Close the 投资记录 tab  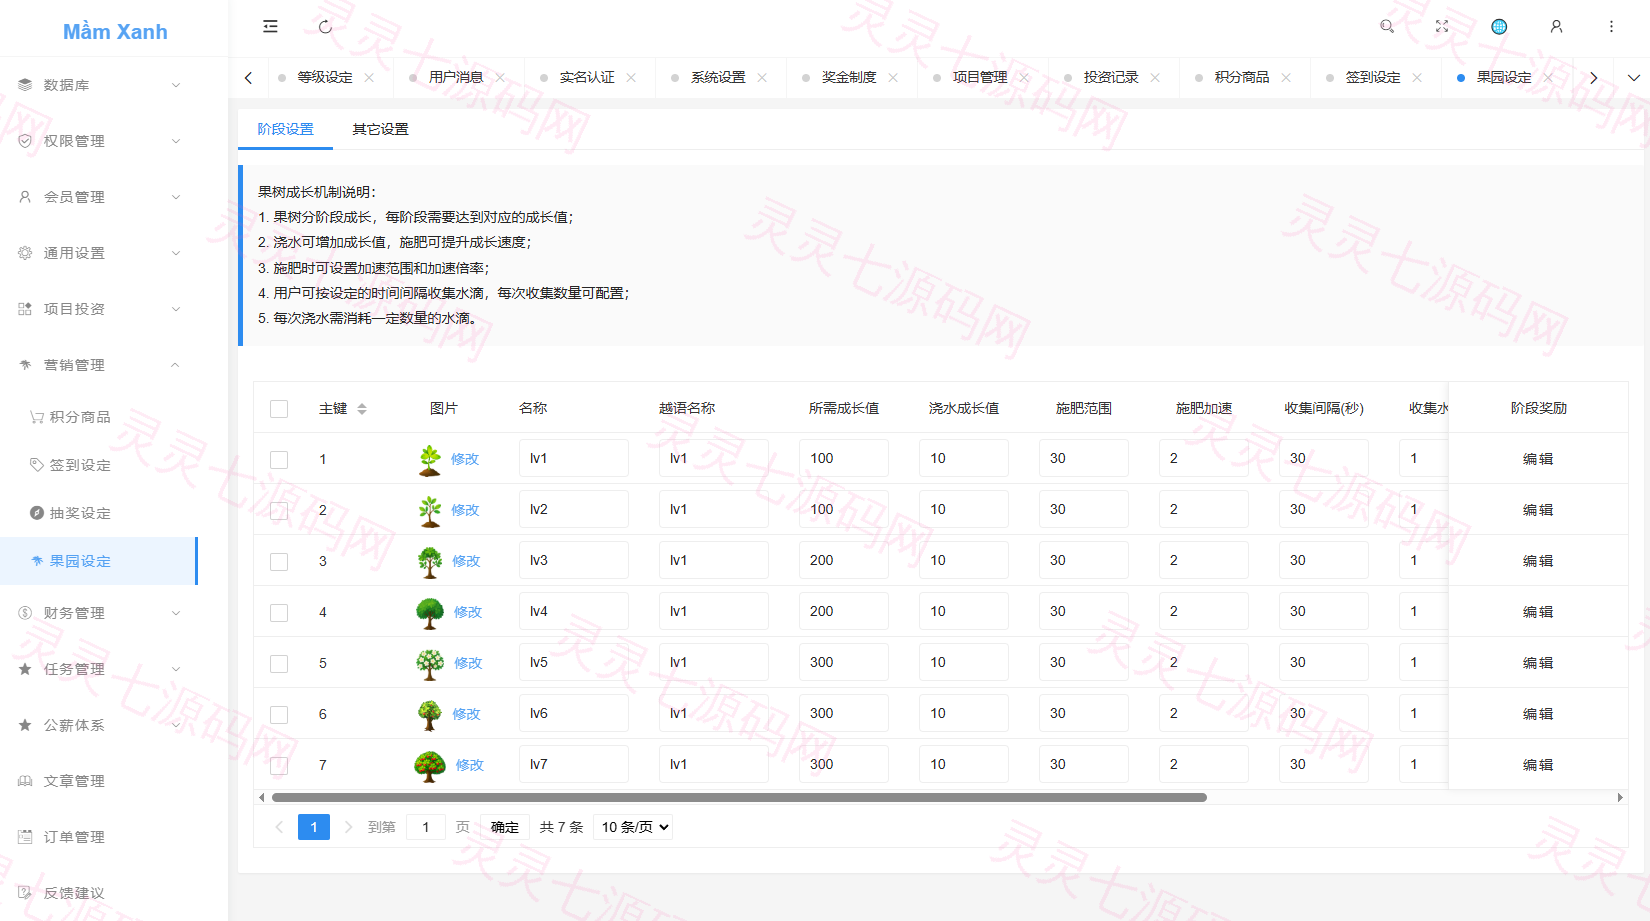click(1155, 78)
